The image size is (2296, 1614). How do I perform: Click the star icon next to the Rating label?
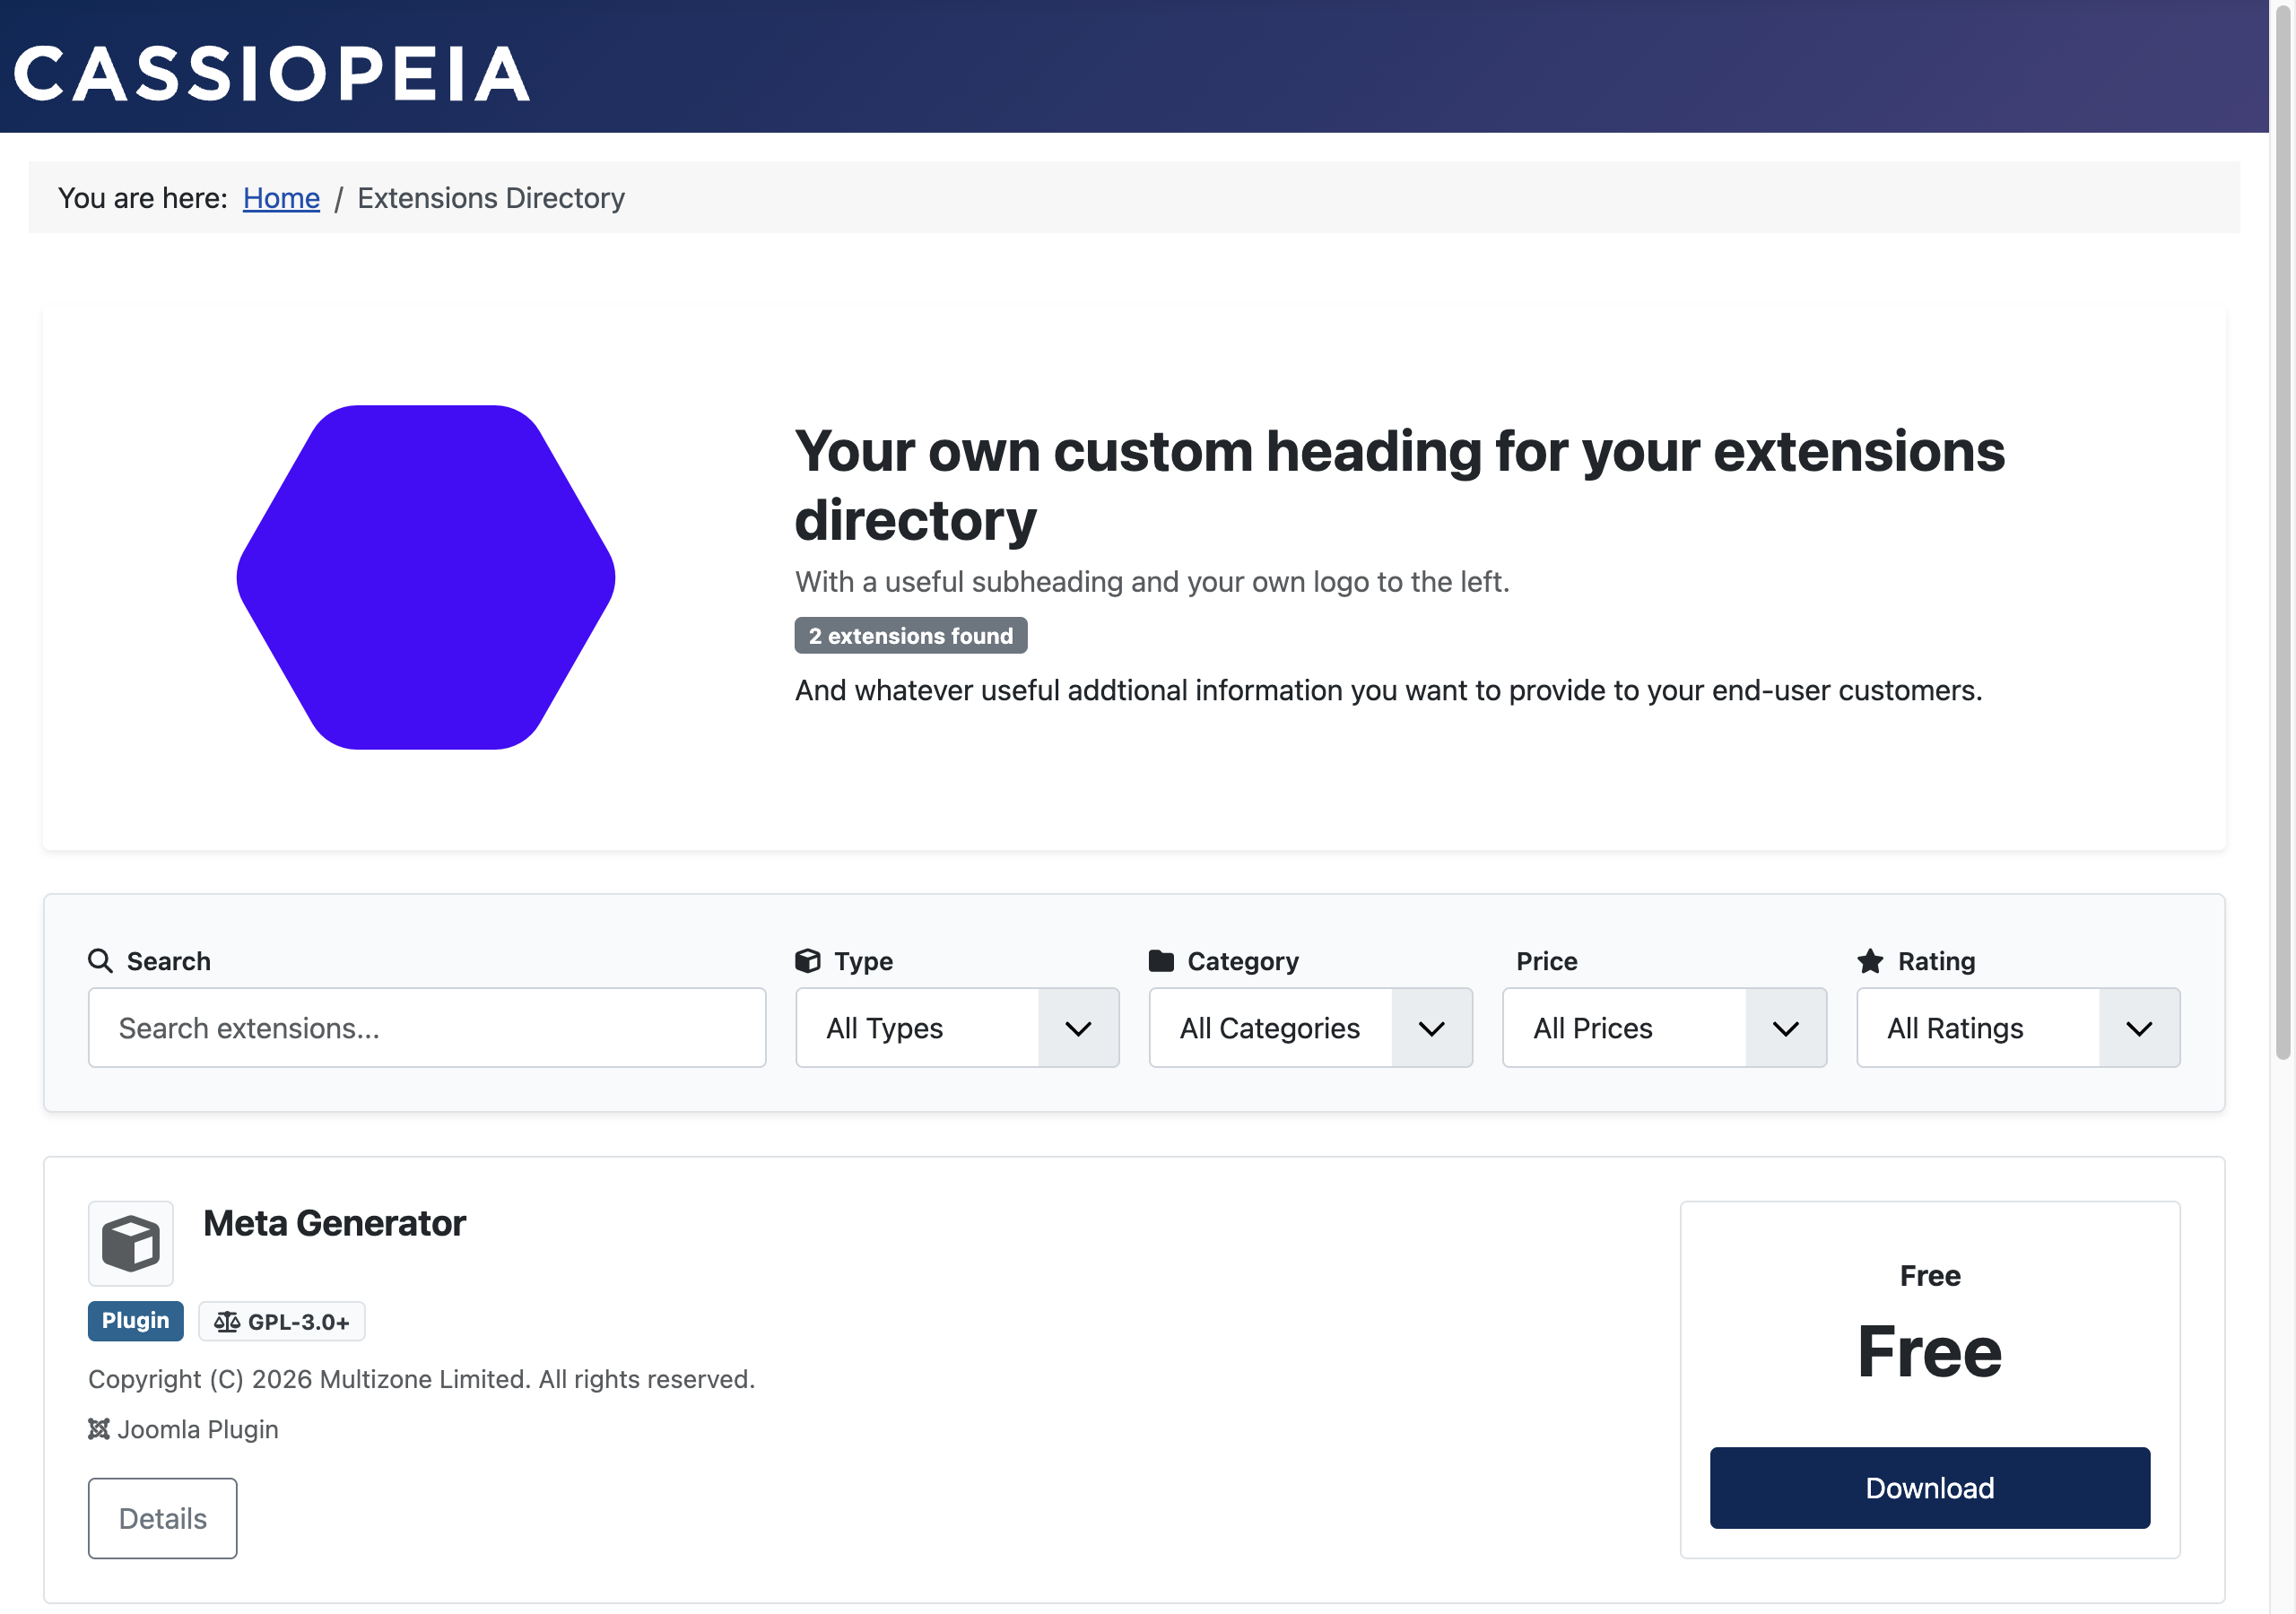1869,960
